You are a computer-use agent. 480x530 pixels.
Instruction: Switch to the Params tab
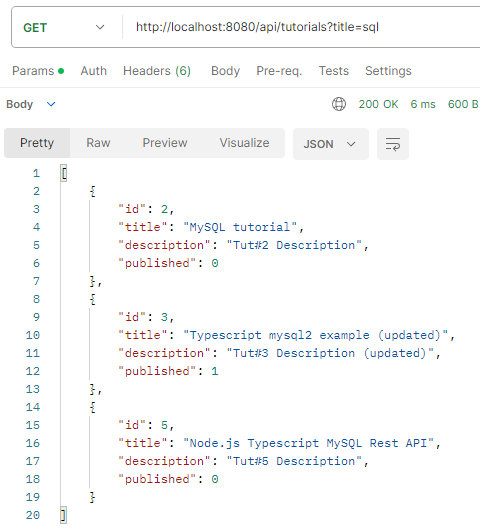38,71
